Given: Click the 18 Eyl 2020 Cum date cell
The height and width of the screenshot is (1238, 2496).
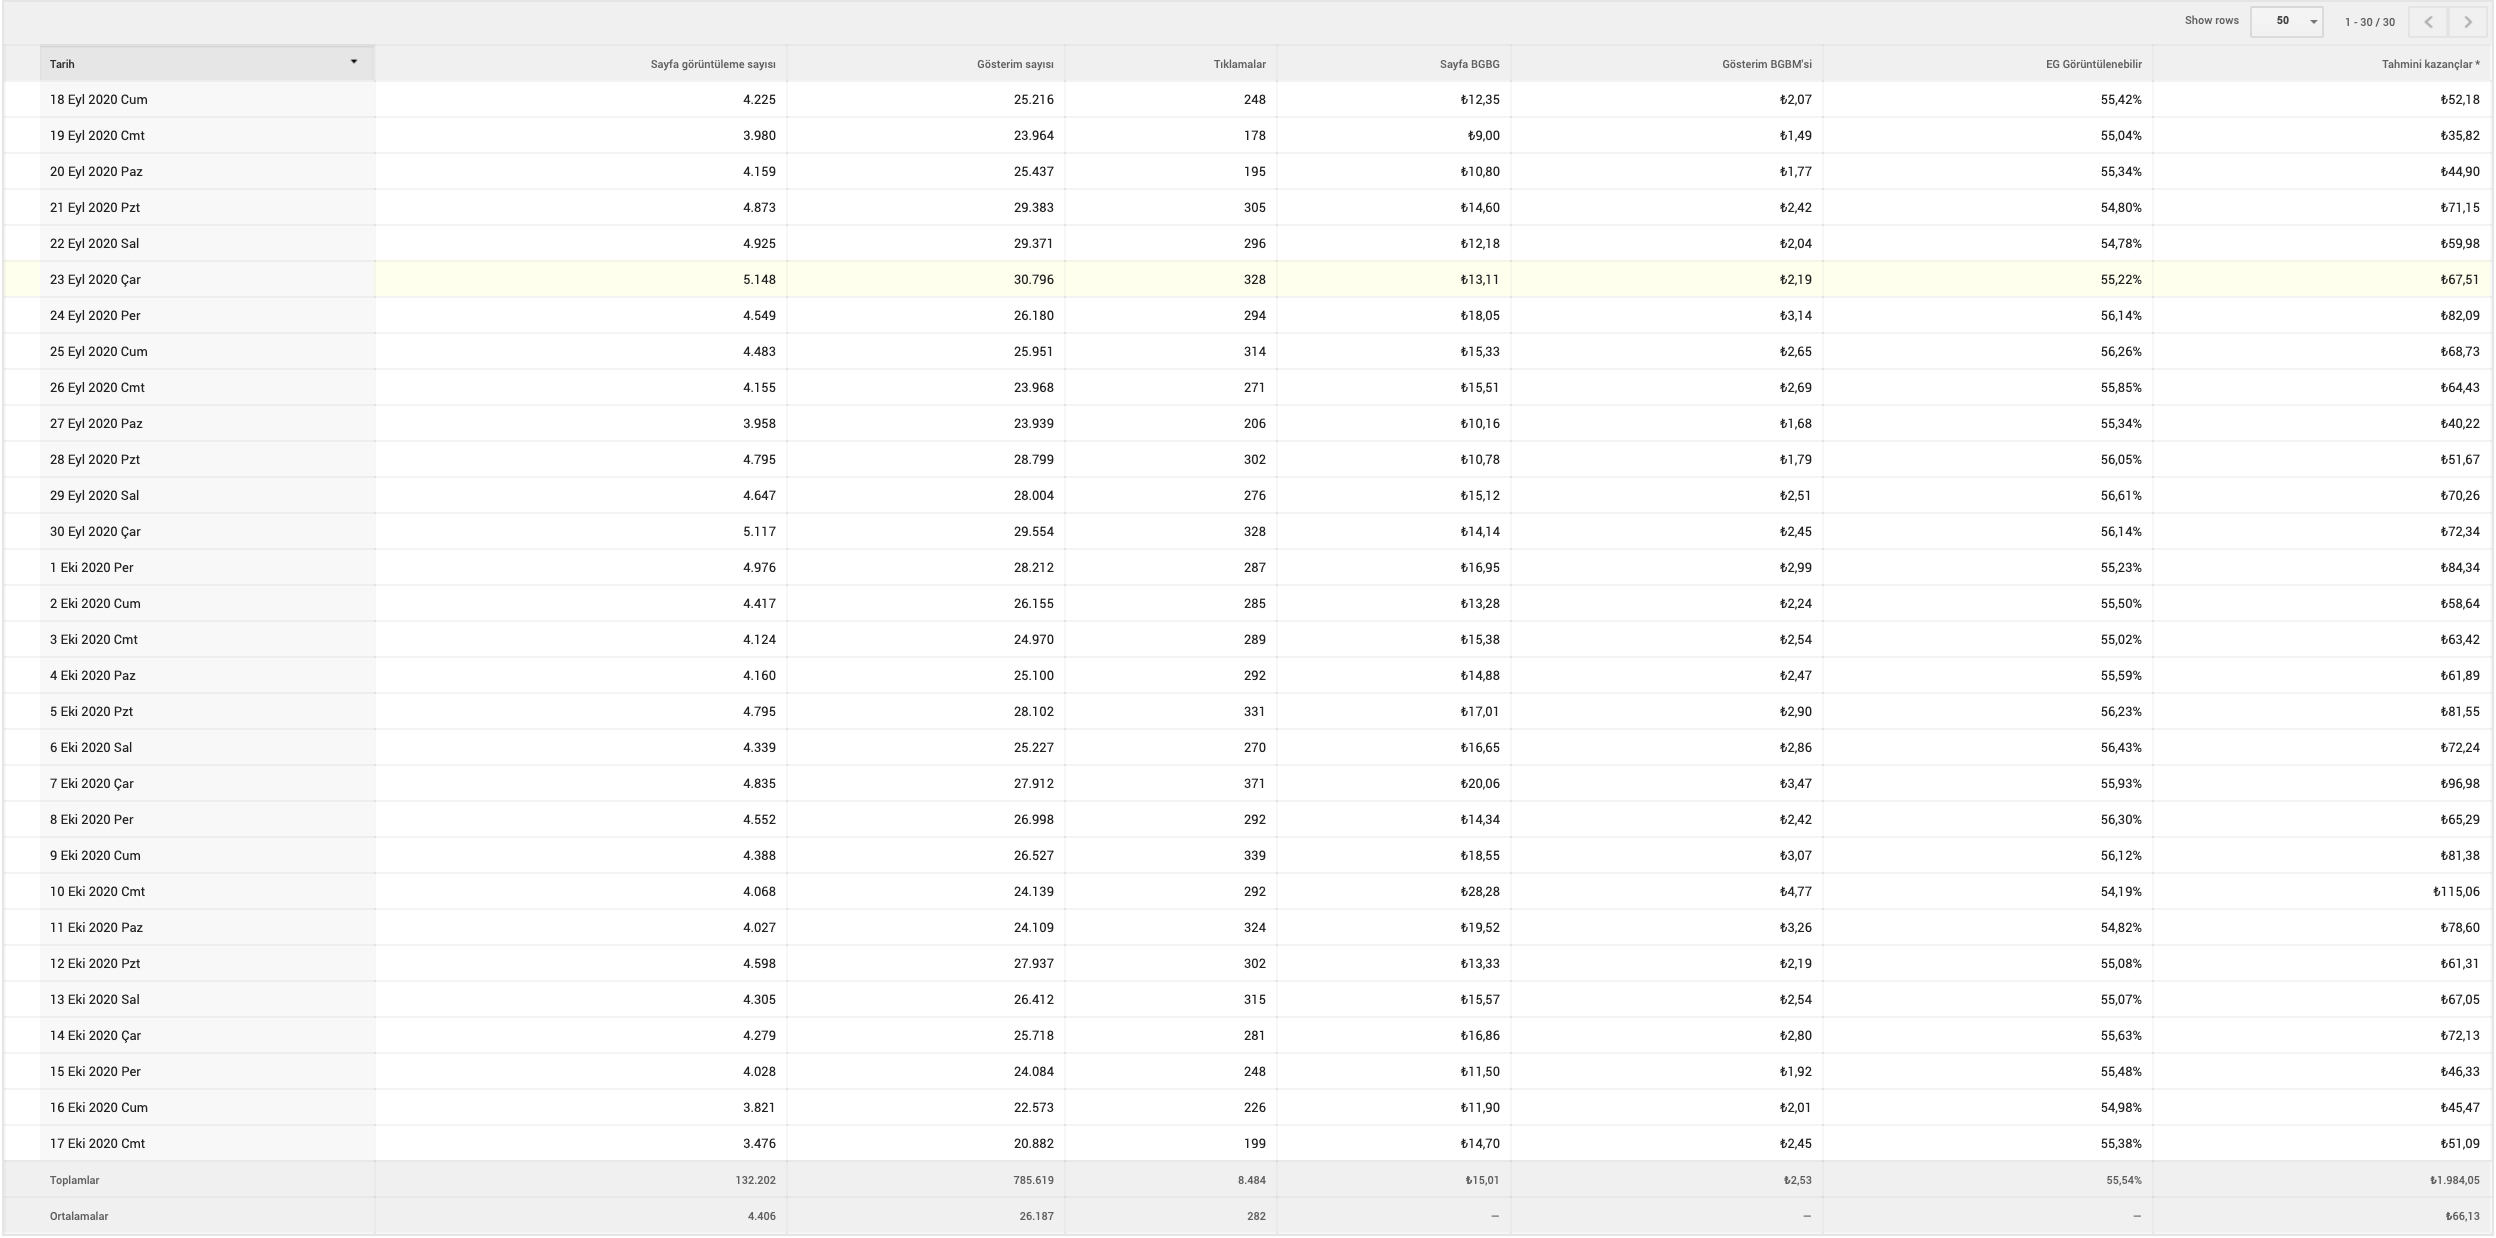Looking at the screenshot, I should 98,99.
